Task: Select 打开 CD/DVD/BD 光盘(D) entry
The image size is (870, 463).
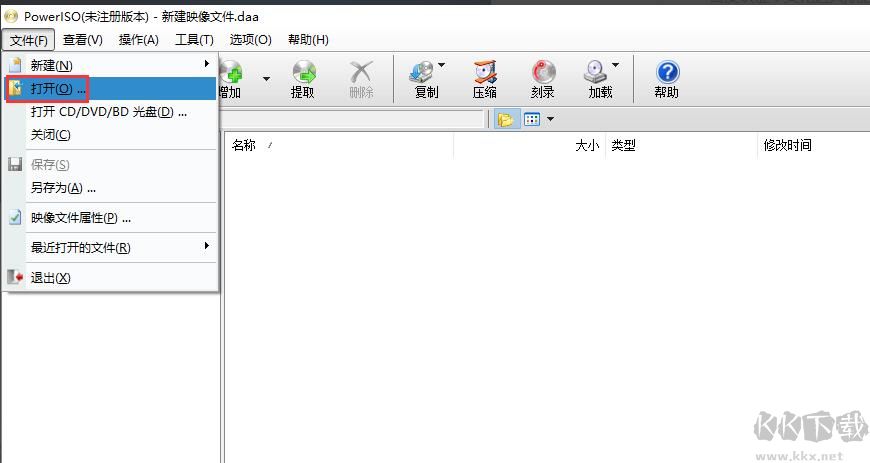Action: click(110, 112)
